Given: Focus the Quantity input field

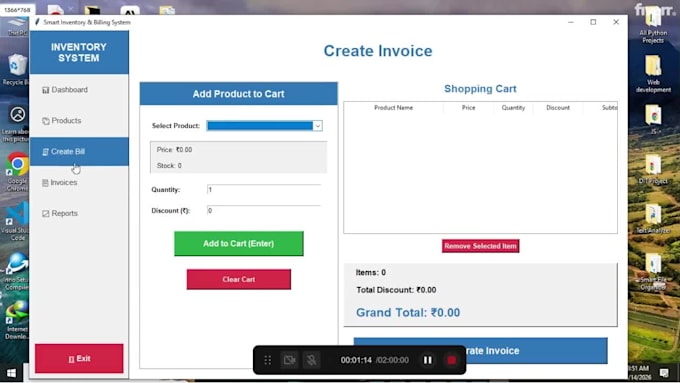Looking at the screenshot, I should [x=264, y=190].
